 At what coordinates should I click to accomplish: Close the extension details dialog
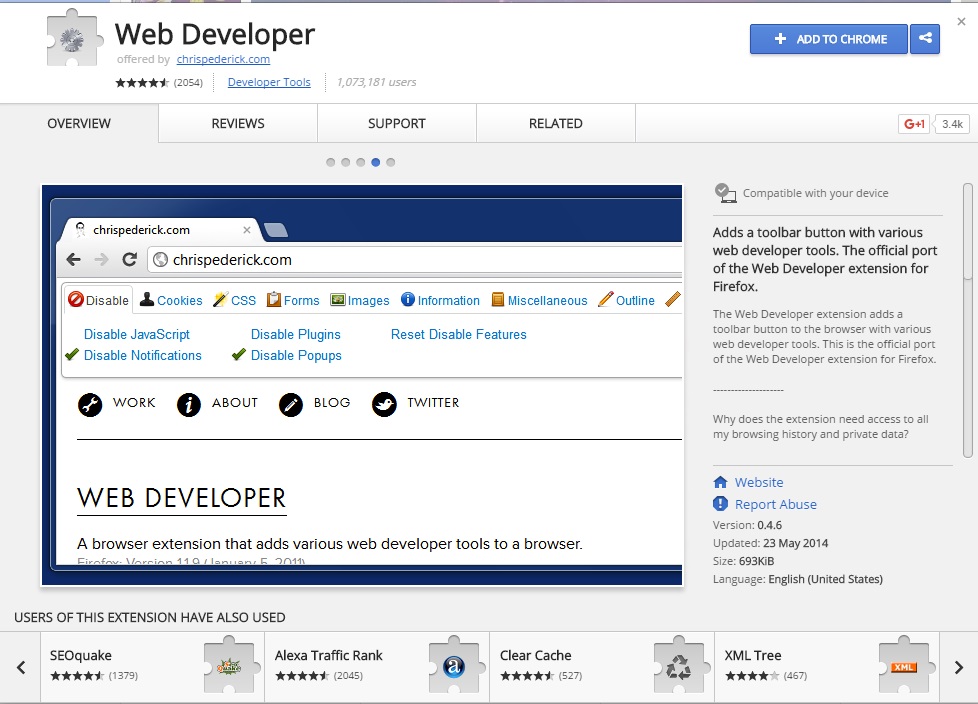pos(961,22)
